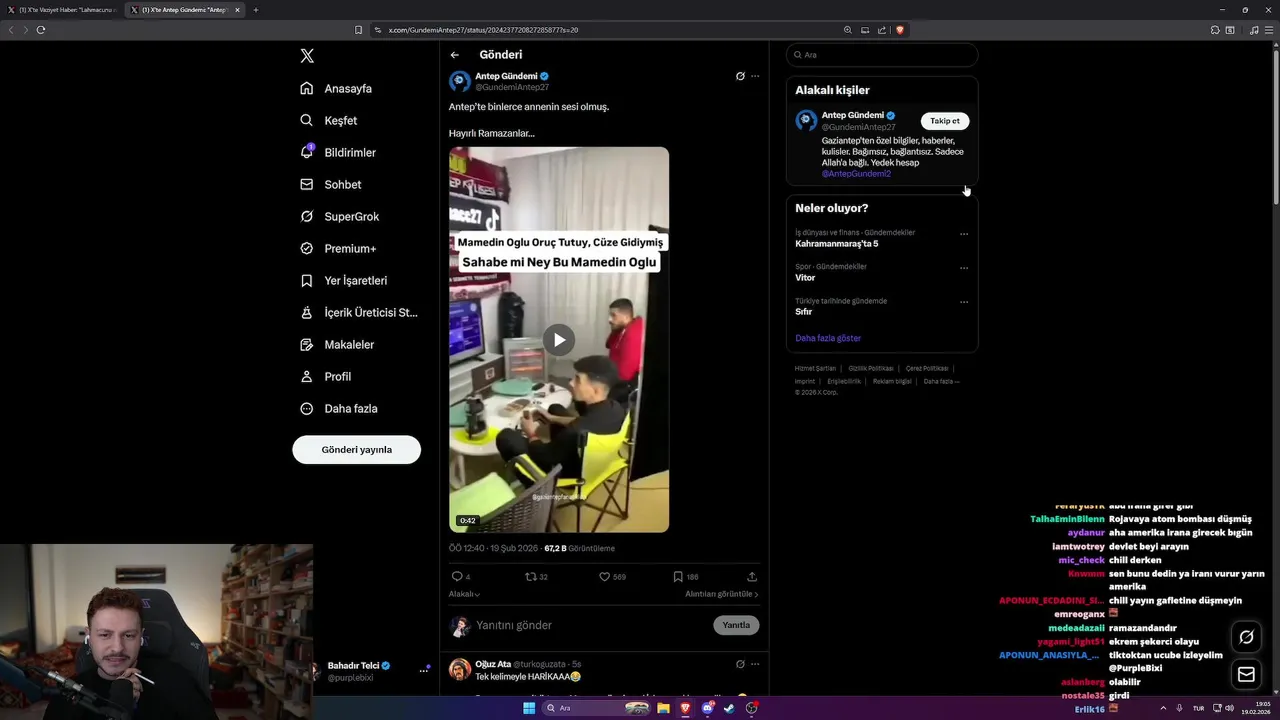Image resolution: width=1280 pixels, height=720 pixels.
Task: Open İçerik Üreticisi Stüdyosu
Action: tap(359, 312)
